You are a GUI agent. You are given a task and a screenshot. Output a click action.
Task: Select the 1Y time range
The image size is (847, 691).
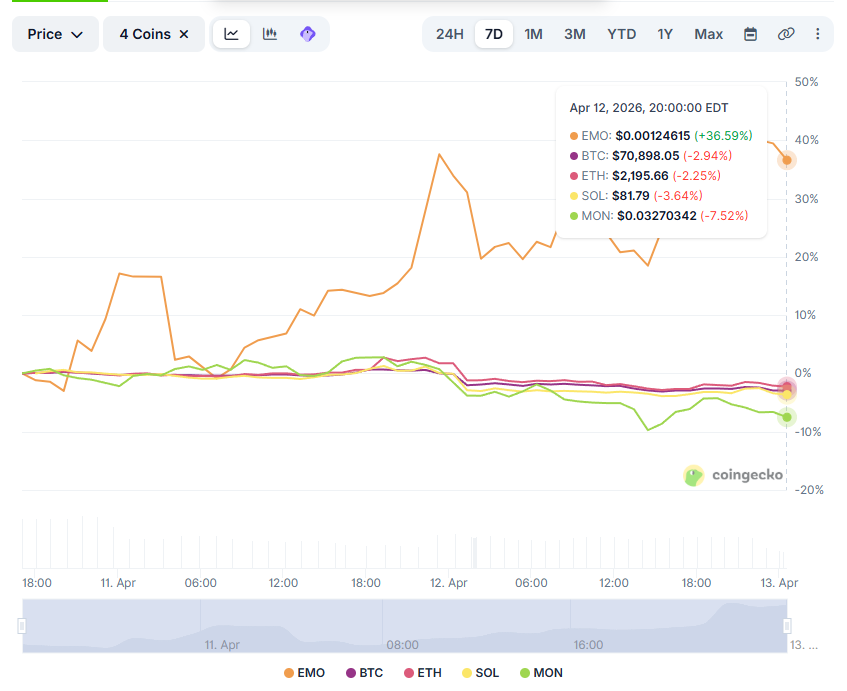[x=665, y=34]
